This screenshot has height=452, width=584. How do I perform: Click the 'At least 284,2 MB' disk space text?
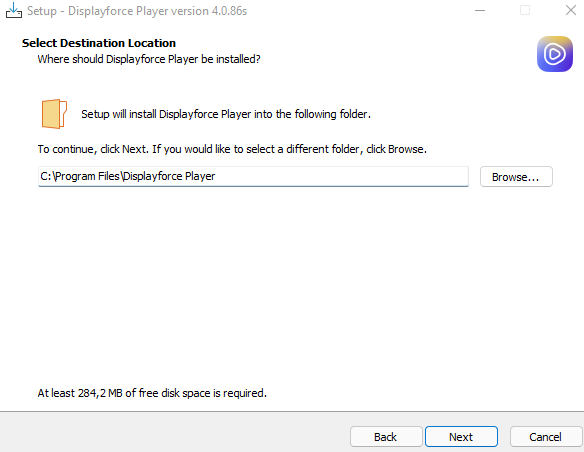pyautogui.click(x=152, y=393)
